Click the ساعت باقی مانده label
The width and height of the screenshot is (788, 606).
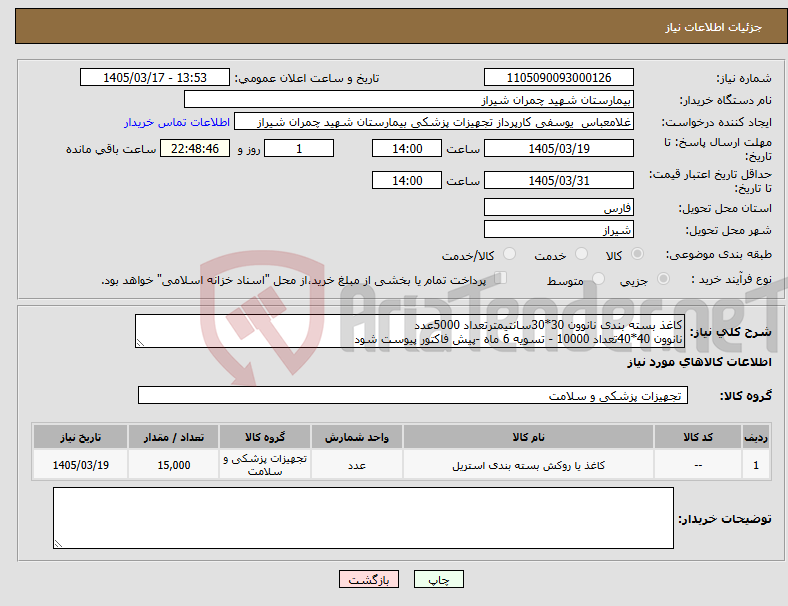coord(111,150)
